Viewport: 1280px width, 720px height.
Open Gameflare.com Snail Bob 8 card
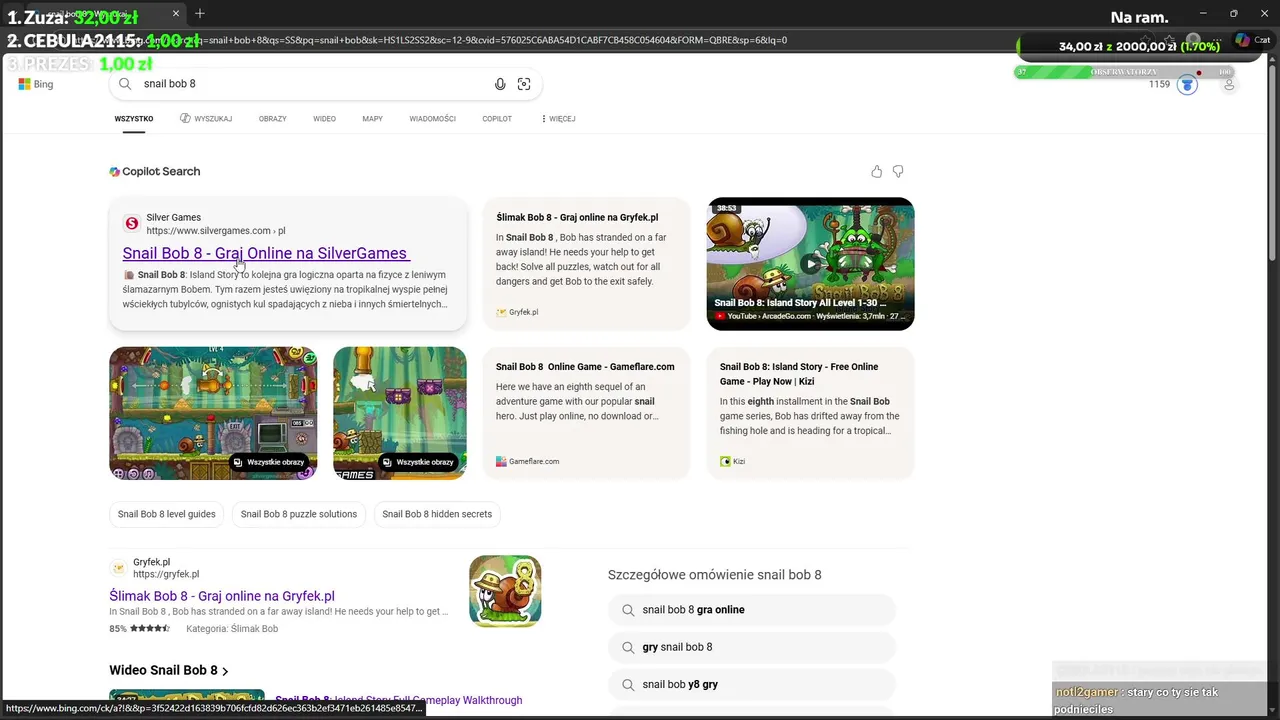point(587,413)
